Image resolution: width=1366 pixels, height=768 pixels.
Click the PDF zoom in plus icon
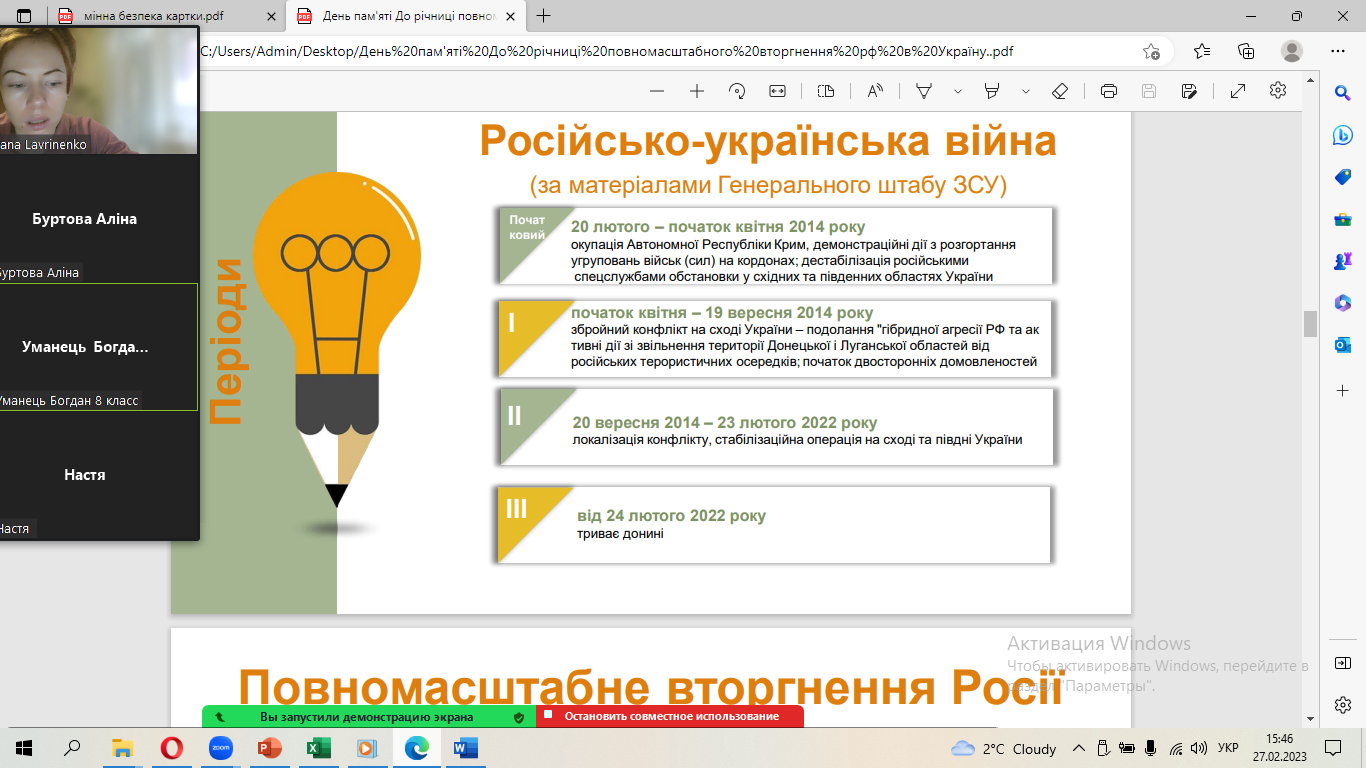pyautogui.click(x=697, y=91)
